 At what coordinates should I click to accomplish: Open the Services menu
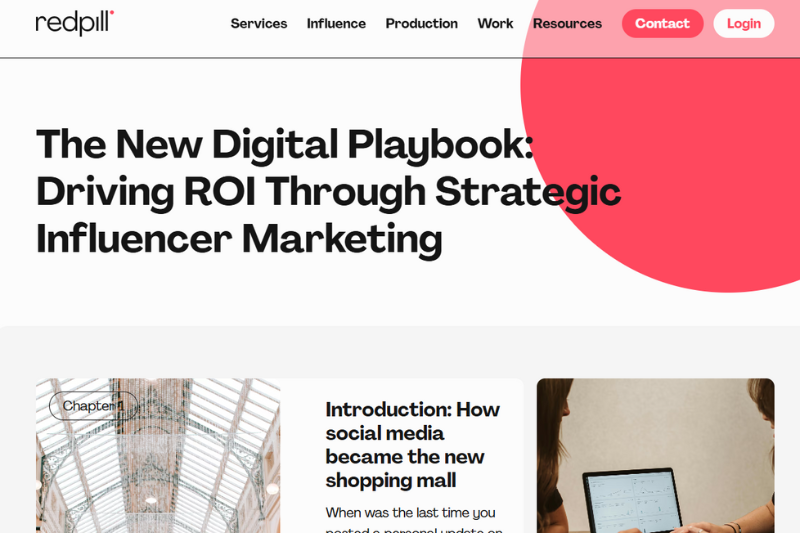259,23
